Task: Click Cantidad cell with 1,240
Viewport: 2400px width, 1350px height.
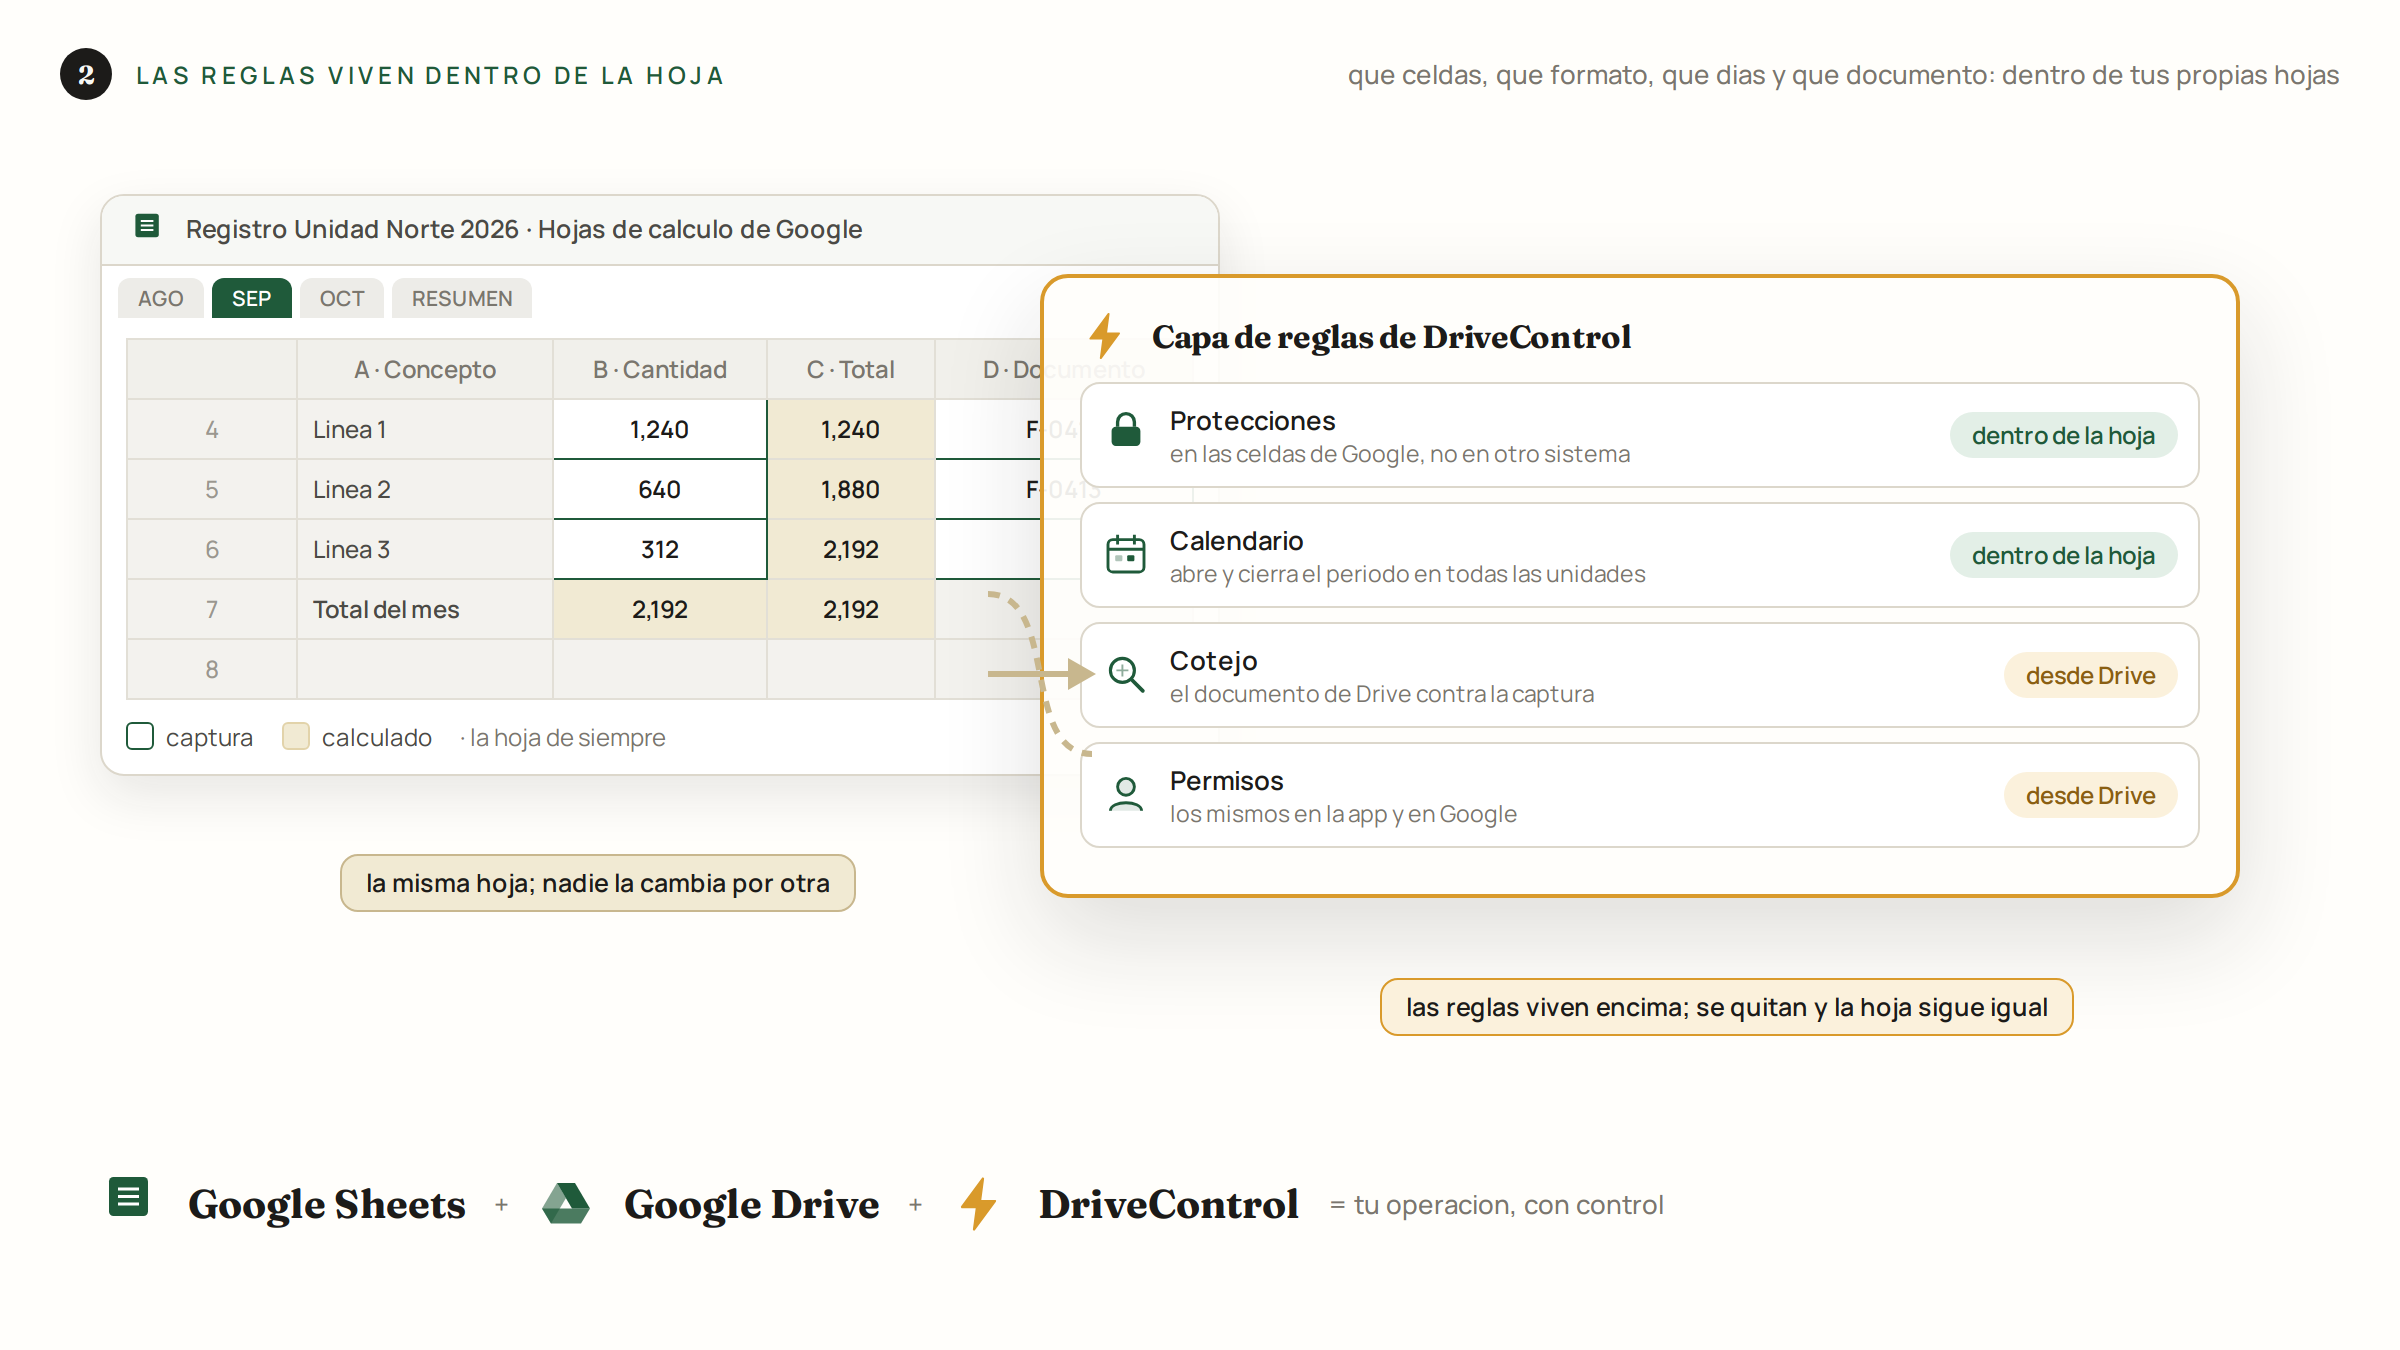Action: click(x=660, y=429)
